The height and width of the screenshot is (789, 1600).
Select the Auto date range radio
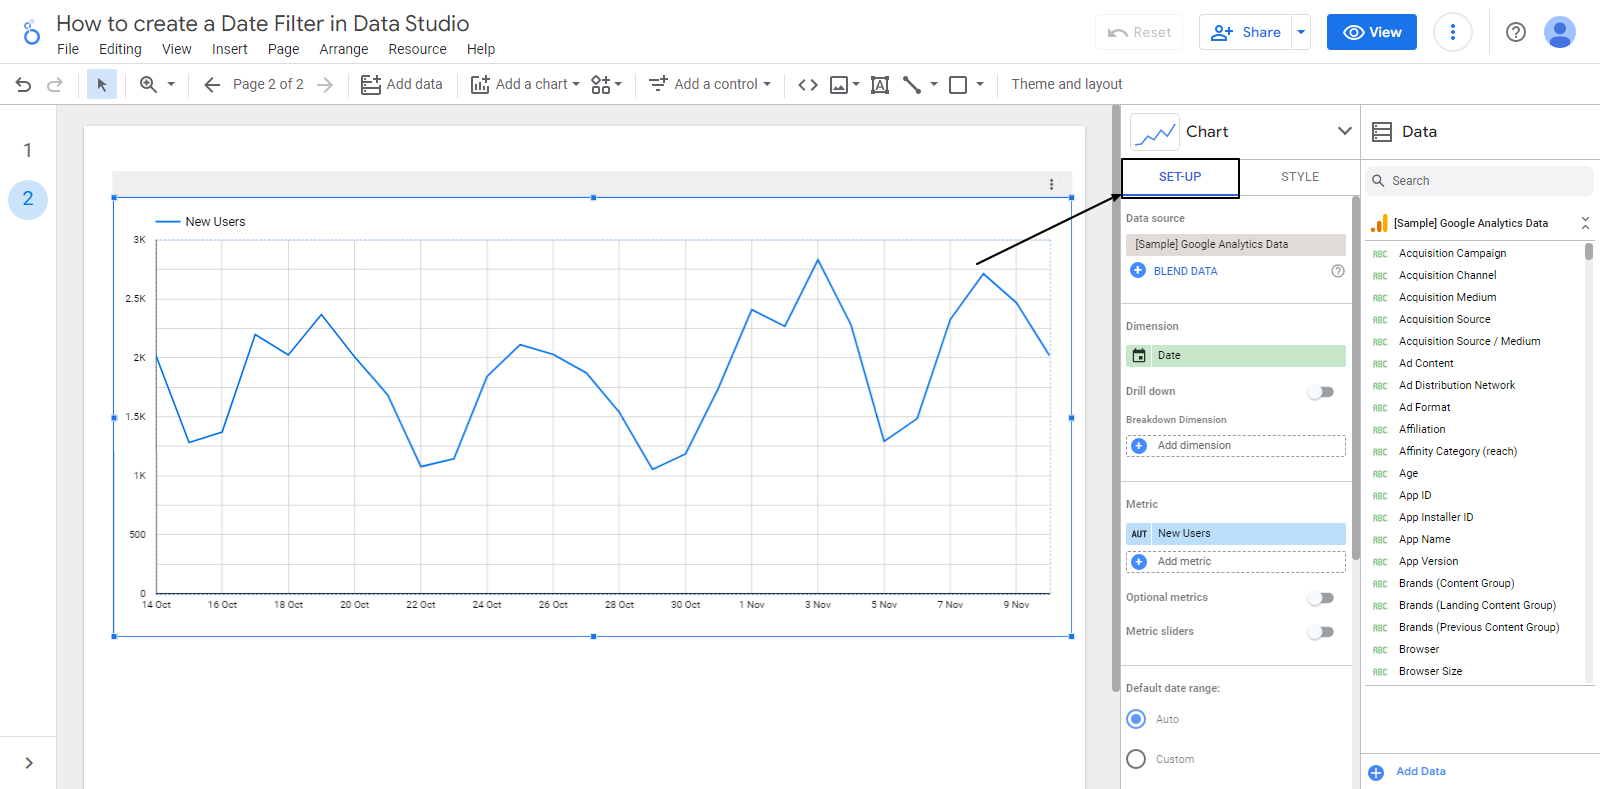[1136, 719]
